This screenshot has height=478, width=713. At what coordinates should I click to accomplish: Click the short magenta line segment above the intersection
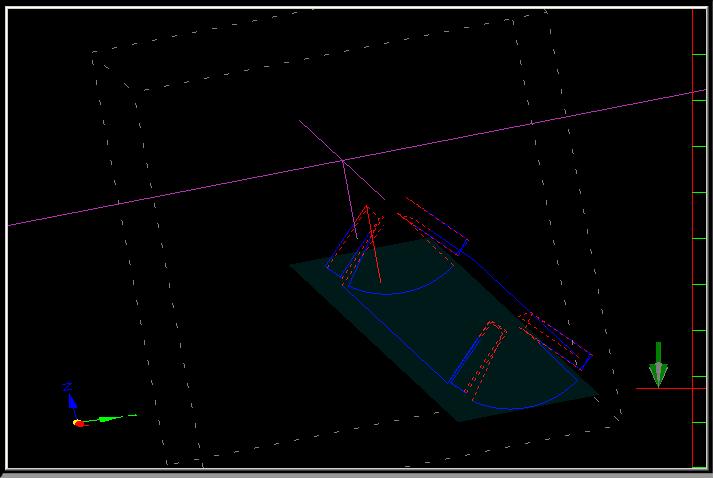(320, 139)
